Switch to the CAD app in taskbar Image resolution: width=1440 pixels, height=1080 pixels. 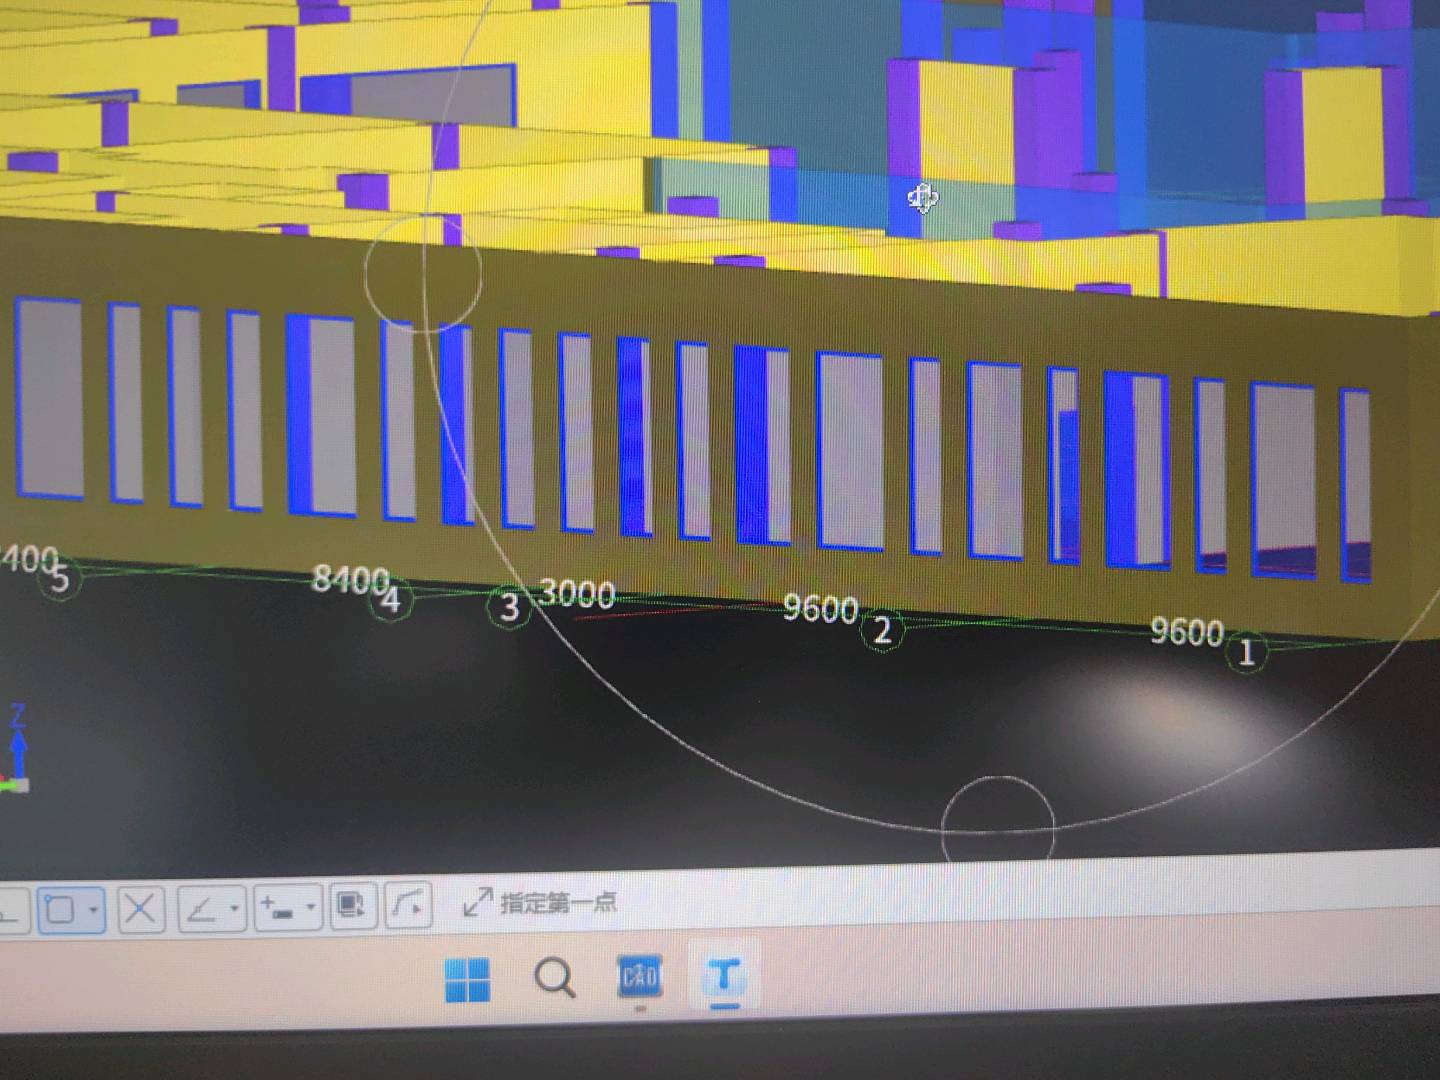coord(640,975)
